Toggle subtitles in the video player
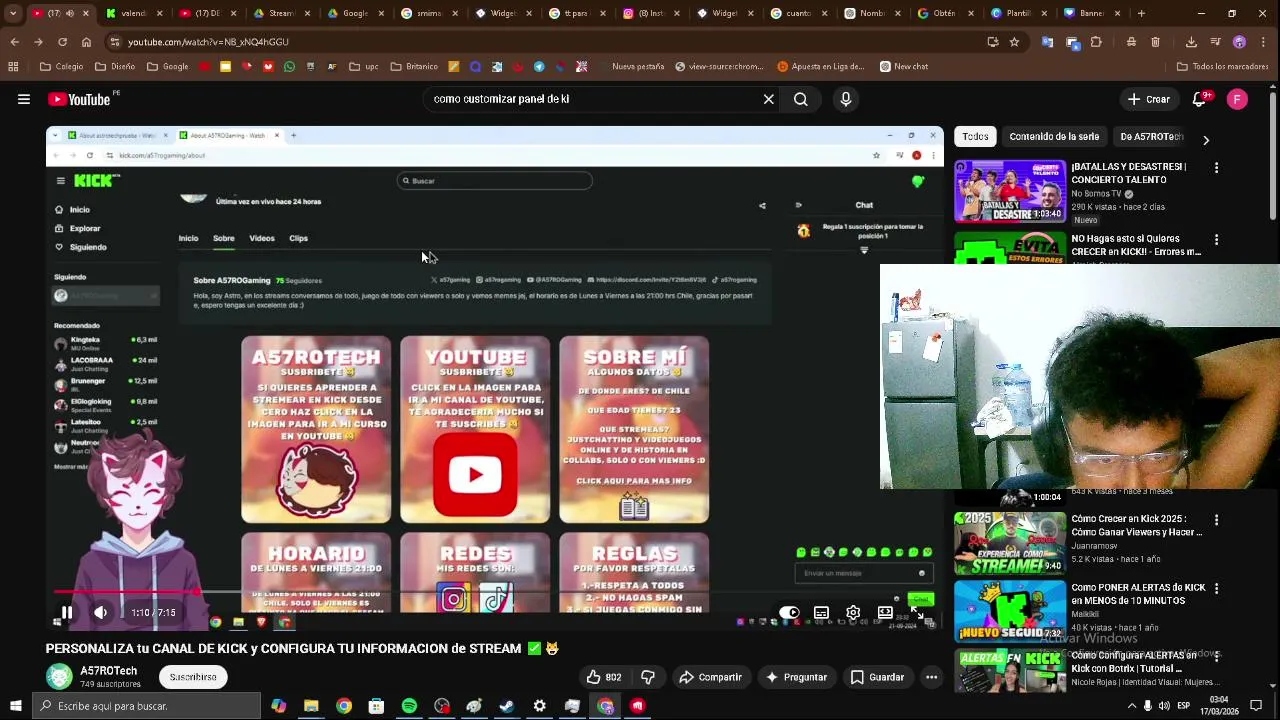The width and height of the screenshot is (1280, 720). point(821,613)
